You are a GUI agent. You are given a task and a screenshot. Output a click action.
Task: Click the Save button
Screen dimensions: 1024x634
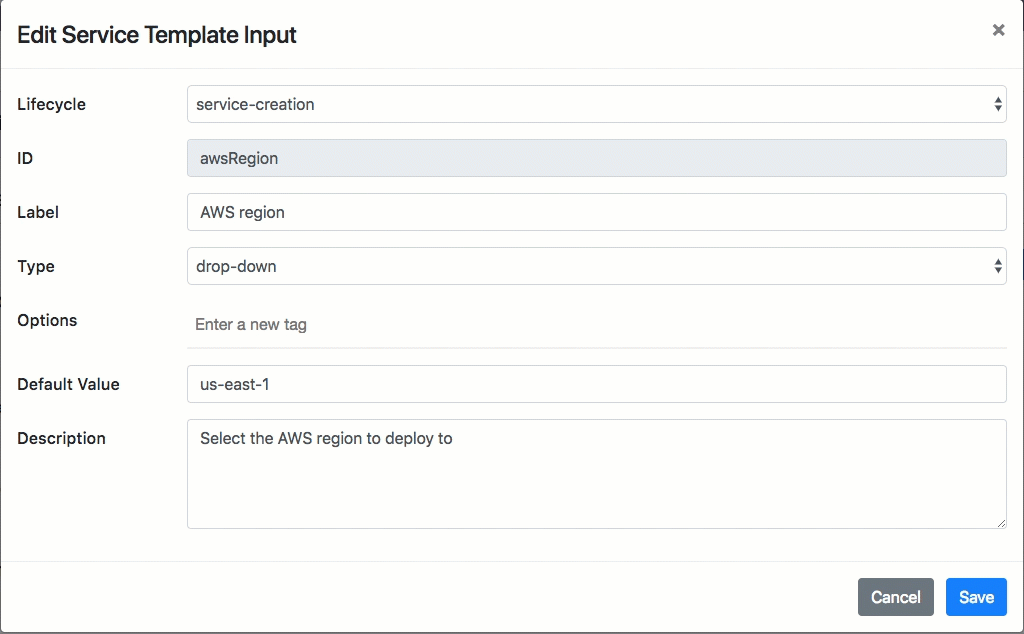click(x=976, y=597)
